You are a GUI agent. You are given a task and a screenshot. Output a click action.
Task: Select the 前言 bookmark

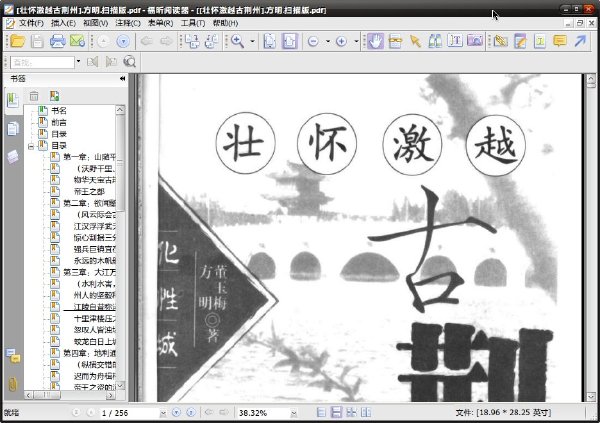tap(59, 122)
